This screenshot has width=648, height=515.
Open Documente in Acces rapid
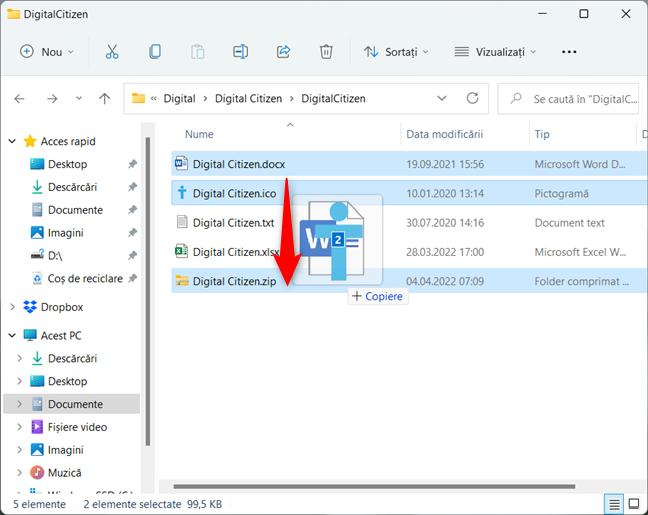tap(75, 210)
